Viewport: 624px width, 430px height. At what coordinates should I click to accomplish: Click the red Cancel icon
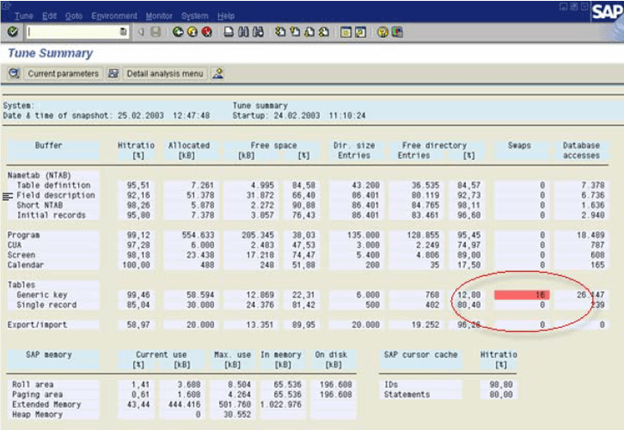(206, 32)
